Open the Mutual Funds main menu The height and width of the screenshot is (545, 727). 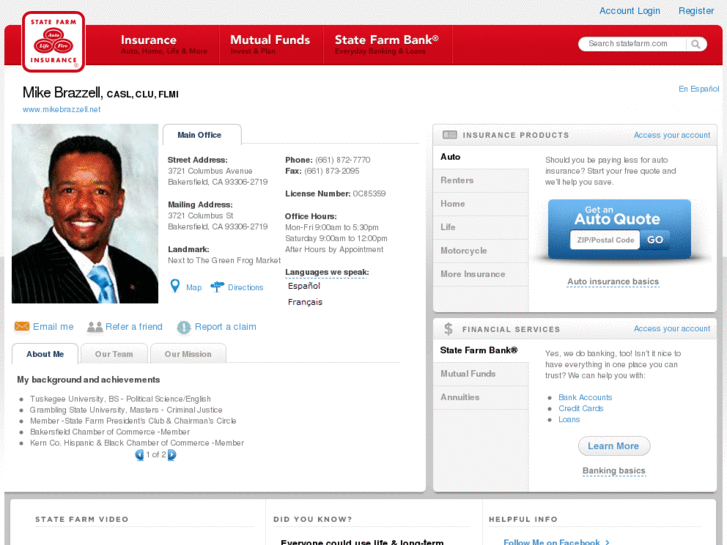pos(271,45)
